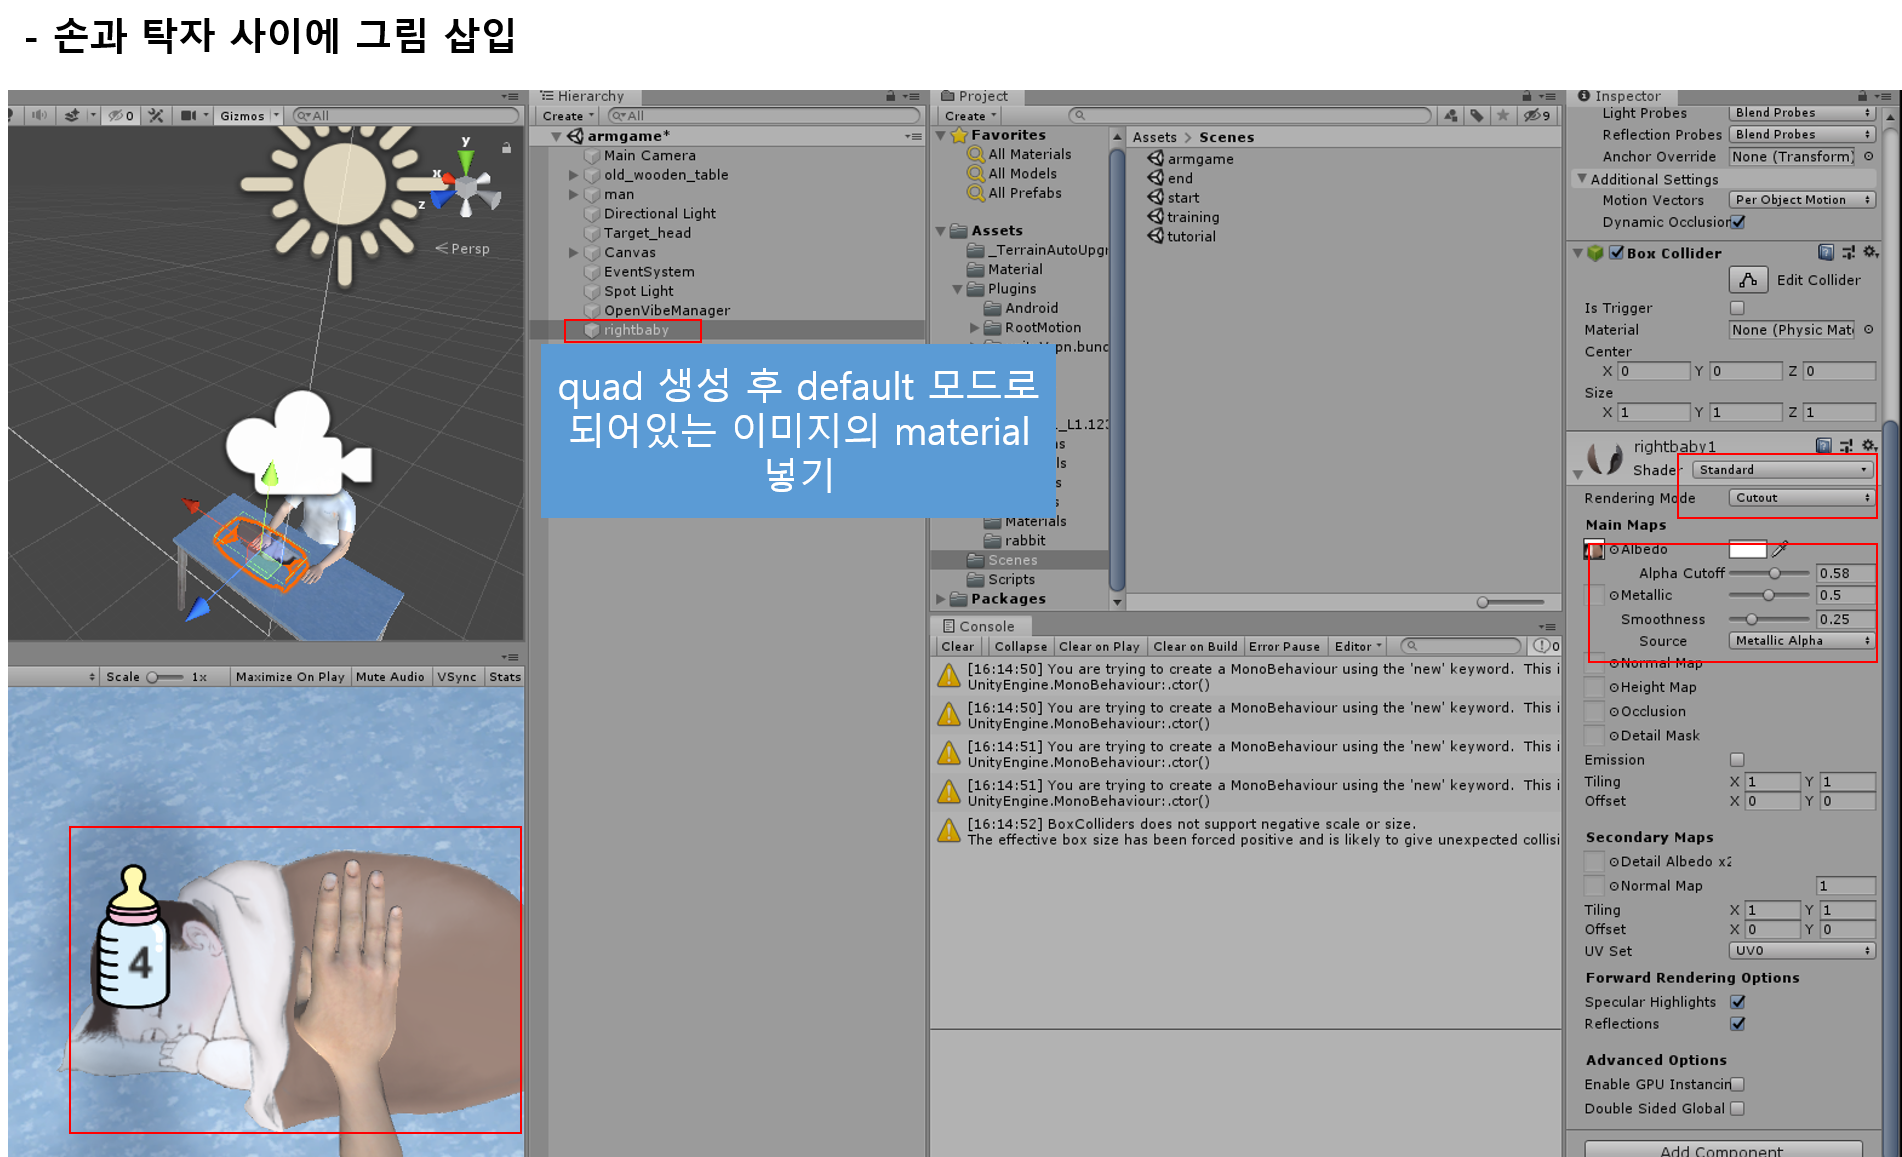1902x1157 pixels.
Task: Select rightbaby object in Hierarchy
Action: coord(636,330)
